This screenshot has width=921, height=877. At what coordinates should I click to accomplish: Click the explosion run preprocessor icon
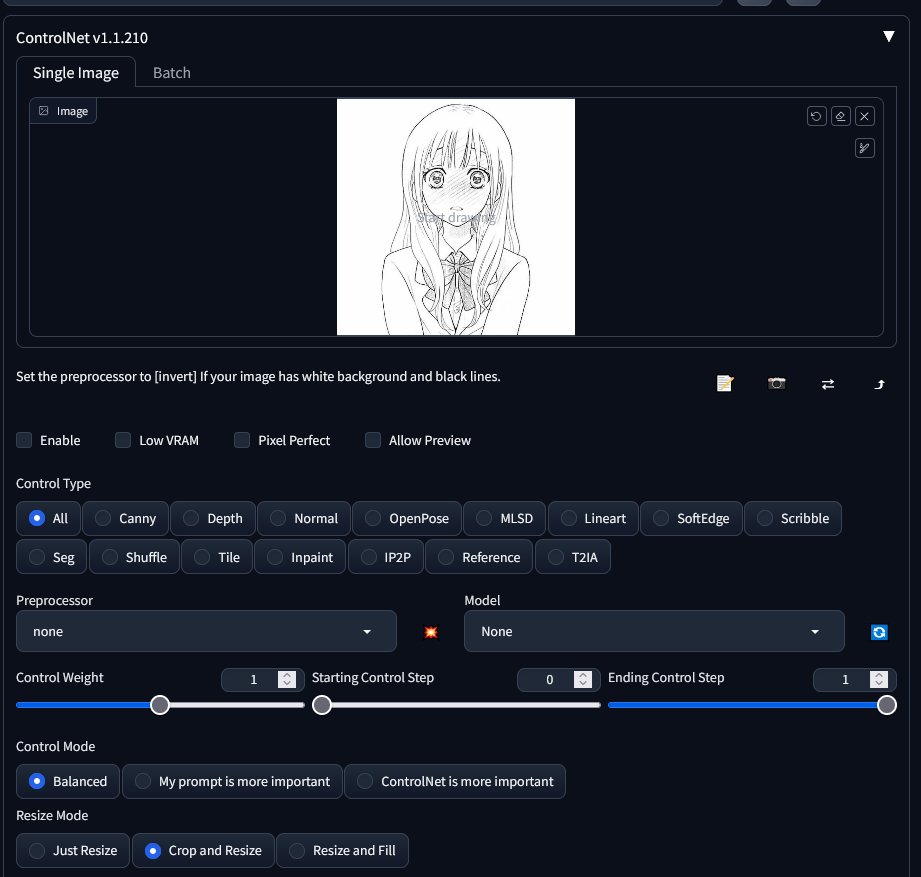point(431,631)
